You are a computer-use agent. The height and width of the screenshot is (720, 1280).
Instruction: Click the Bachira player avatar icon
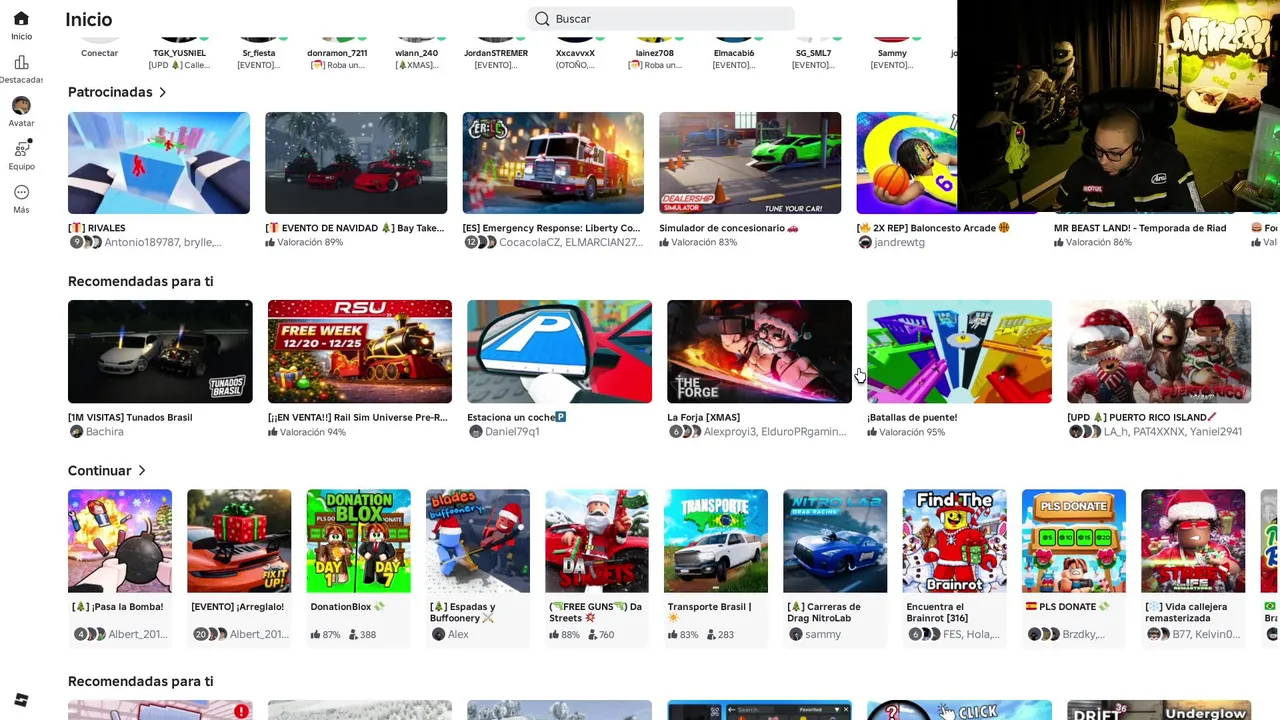(x=76, y=432)
